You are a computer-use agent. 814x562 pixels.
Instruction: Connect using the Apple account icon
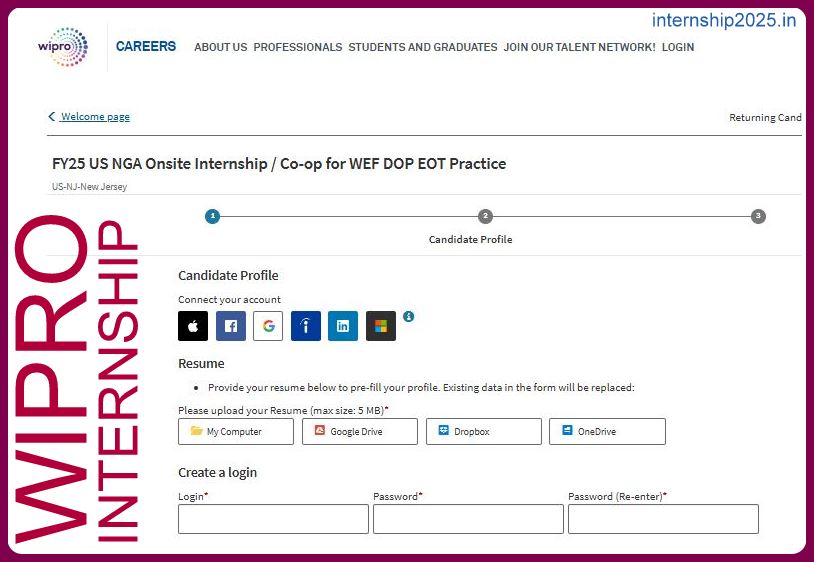[193, 326]
